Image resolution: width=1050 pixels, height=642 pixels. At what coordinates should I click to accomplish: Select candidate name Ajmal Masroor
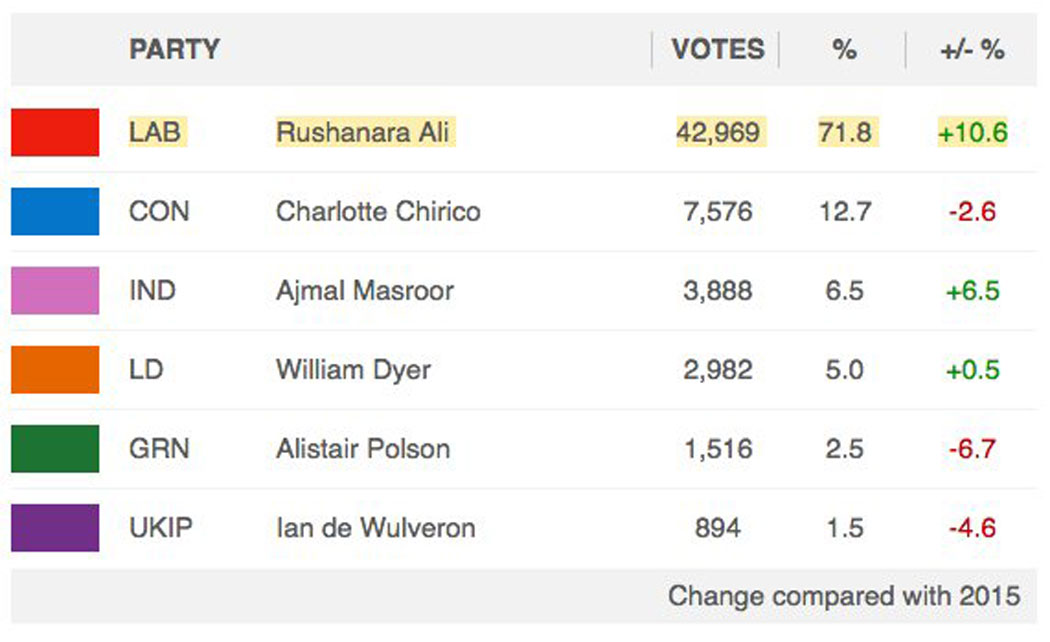[365, 290]
